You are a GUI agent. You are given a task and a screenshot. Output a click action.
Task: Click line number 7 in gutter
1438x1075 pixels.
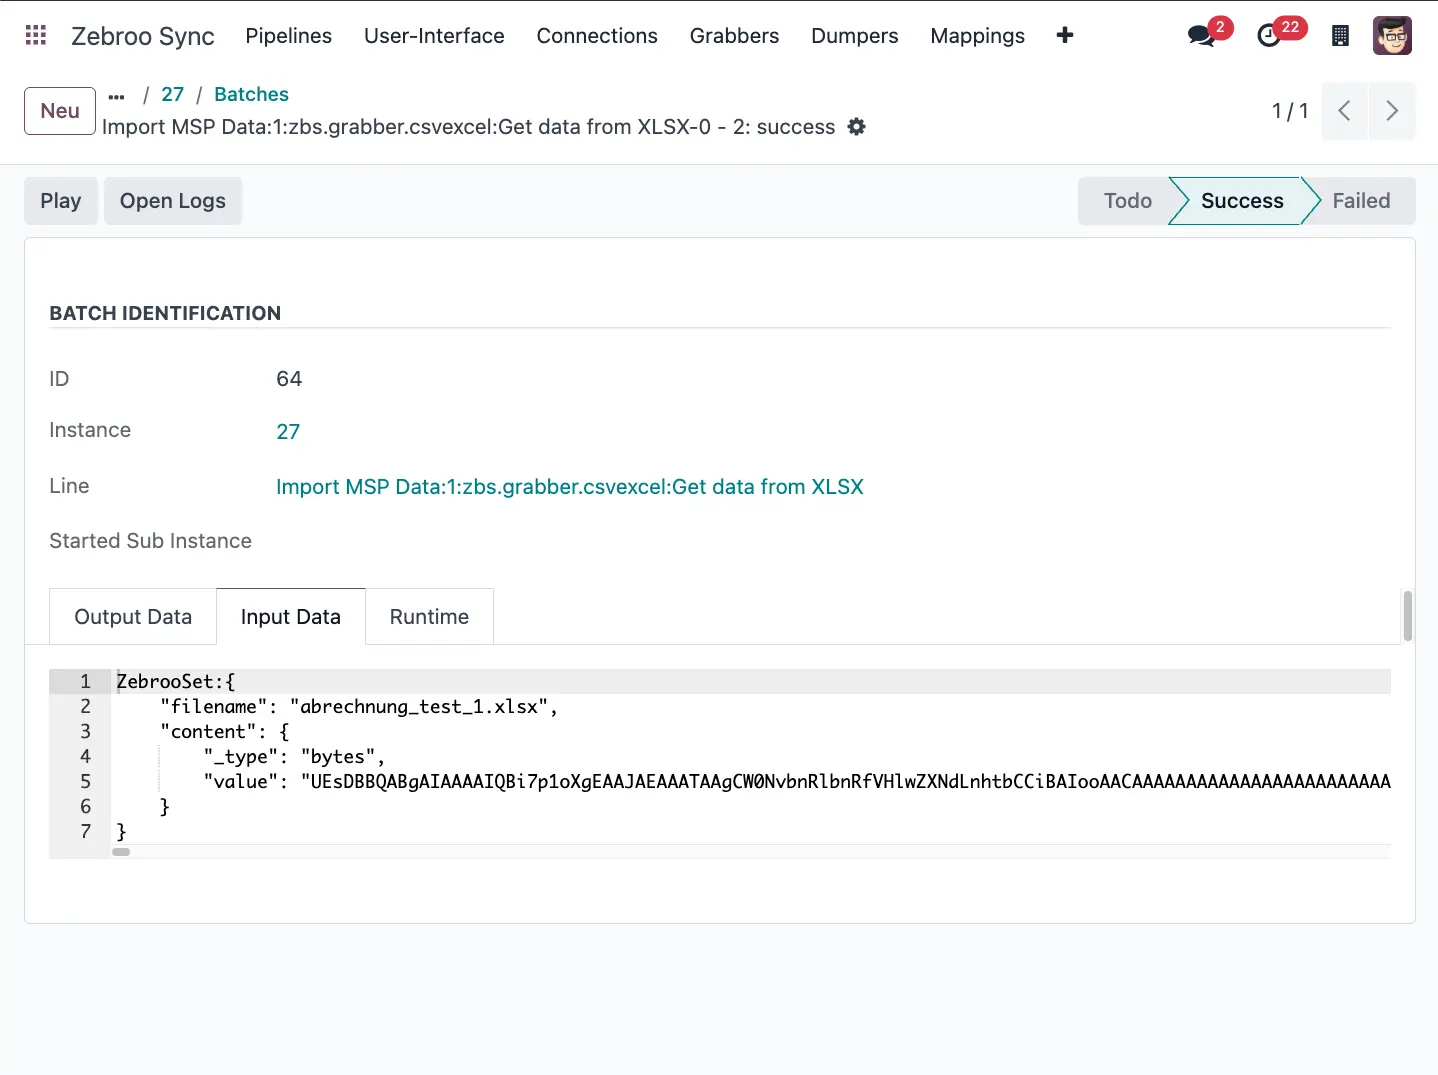point(85,832)
